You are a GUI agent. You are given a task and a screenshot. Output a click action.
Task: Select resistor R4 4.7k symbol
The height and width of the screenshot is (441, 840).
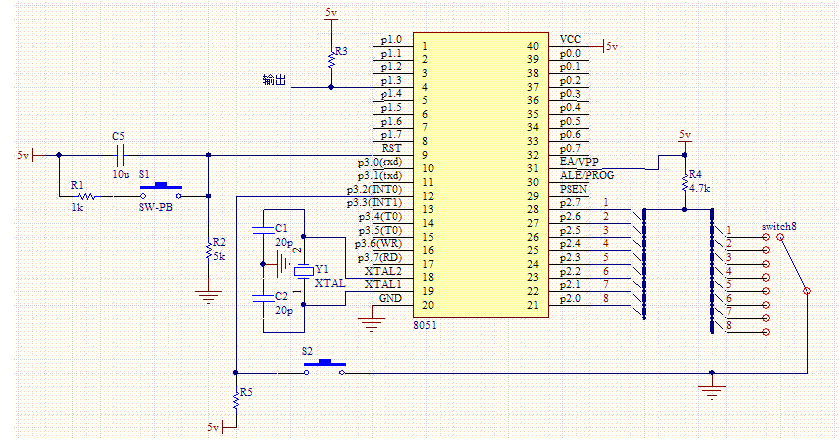[x=685, y=182]
